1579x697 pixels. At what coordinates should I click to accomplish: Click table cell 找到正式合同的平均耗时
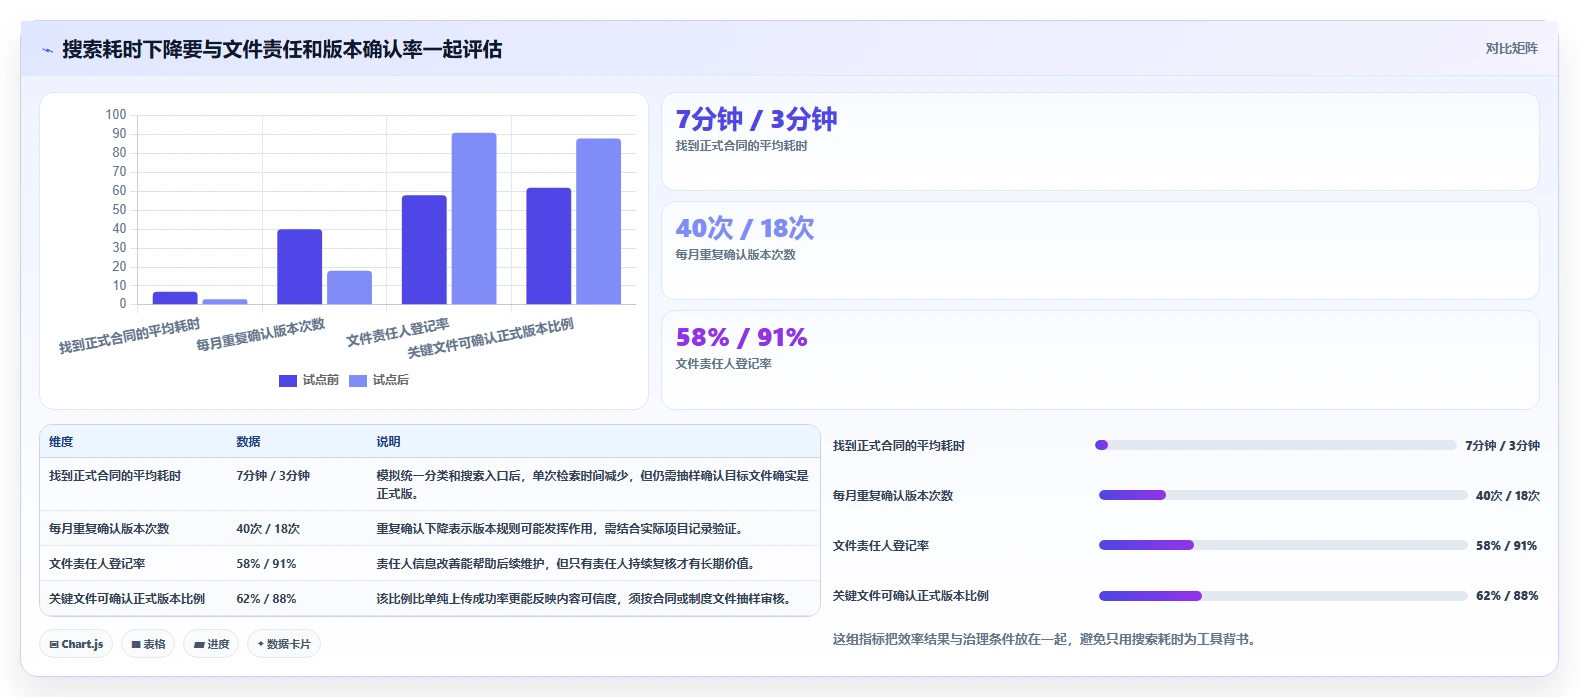point(115,476)
